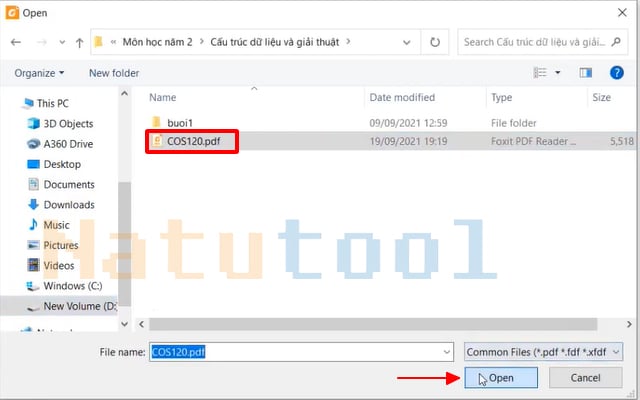Close the Open dialog
Screen dimensions: 640x400
(622, 13)
